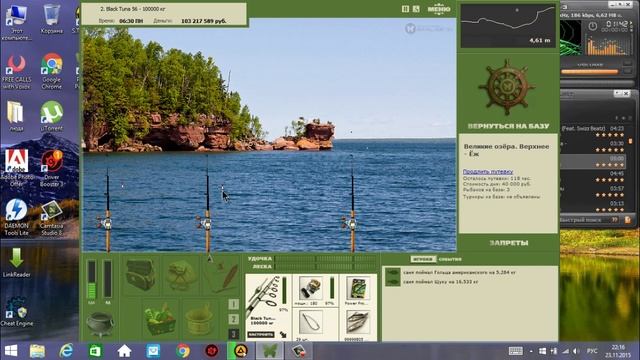Open DAEMON Tools Lite desktop shortcut
The height and width of the screenshot is (360, 640).
click(16, 217)
